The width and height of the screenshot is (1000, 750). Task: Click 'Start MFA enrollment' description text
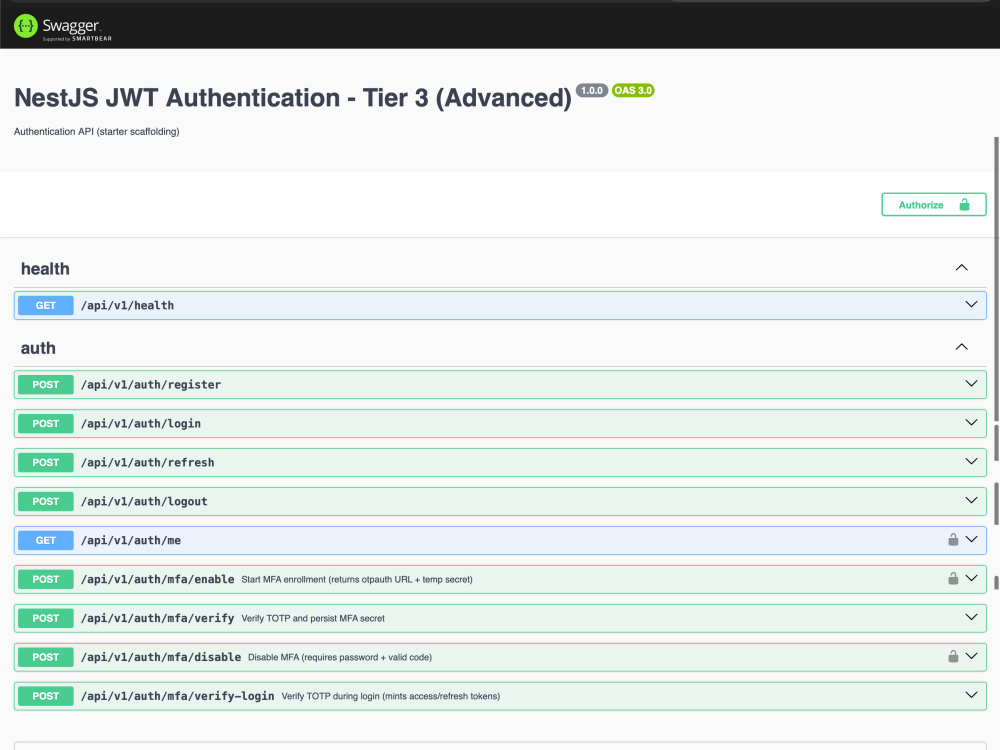[357, 579]
